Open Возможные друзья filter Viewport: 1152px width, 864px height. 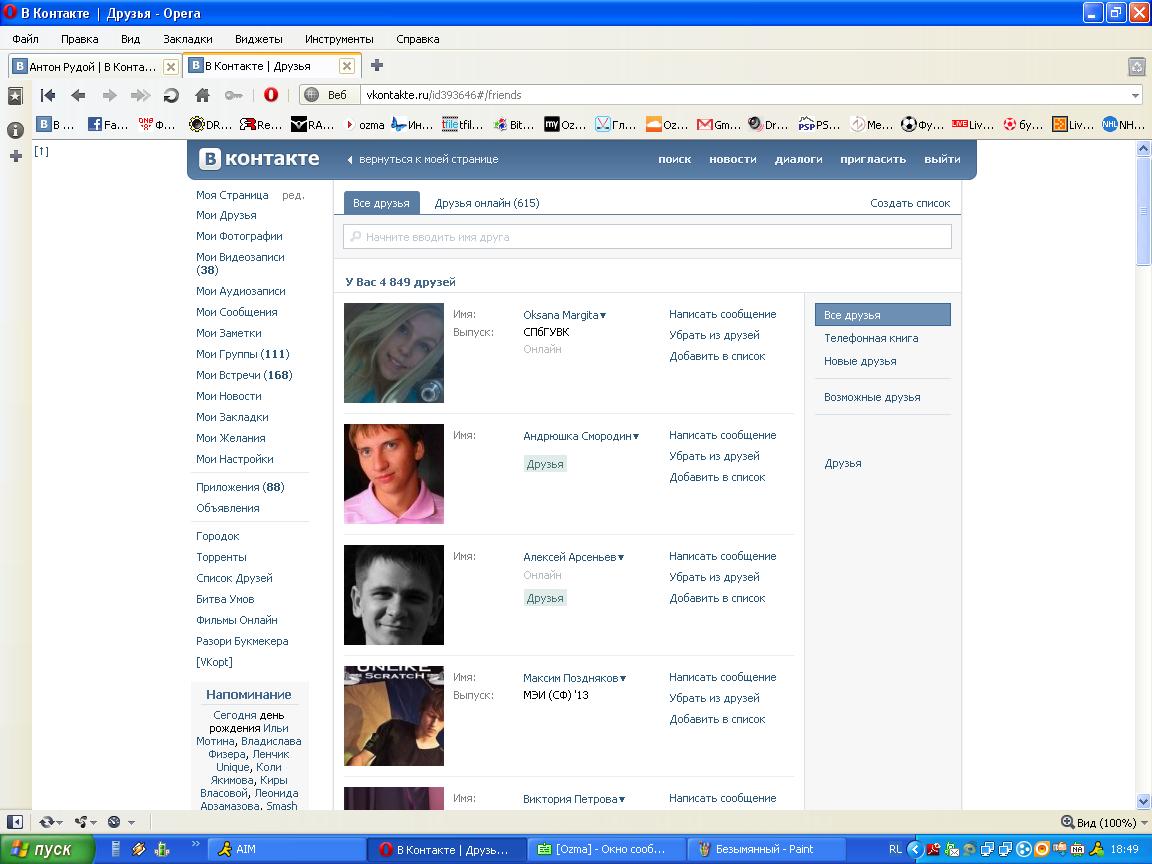click(872, 397)
